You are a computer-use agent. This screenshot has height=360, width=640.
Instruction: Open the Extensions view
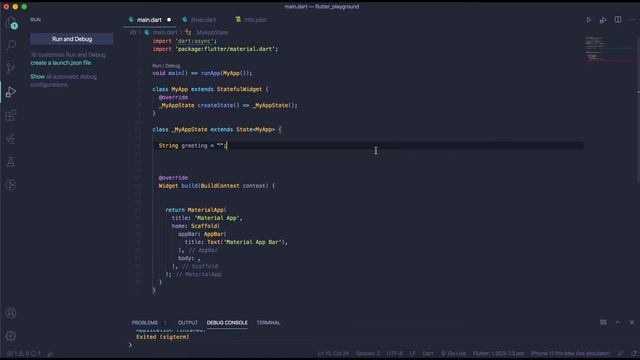pyautogui.click(x=11, y=115)
